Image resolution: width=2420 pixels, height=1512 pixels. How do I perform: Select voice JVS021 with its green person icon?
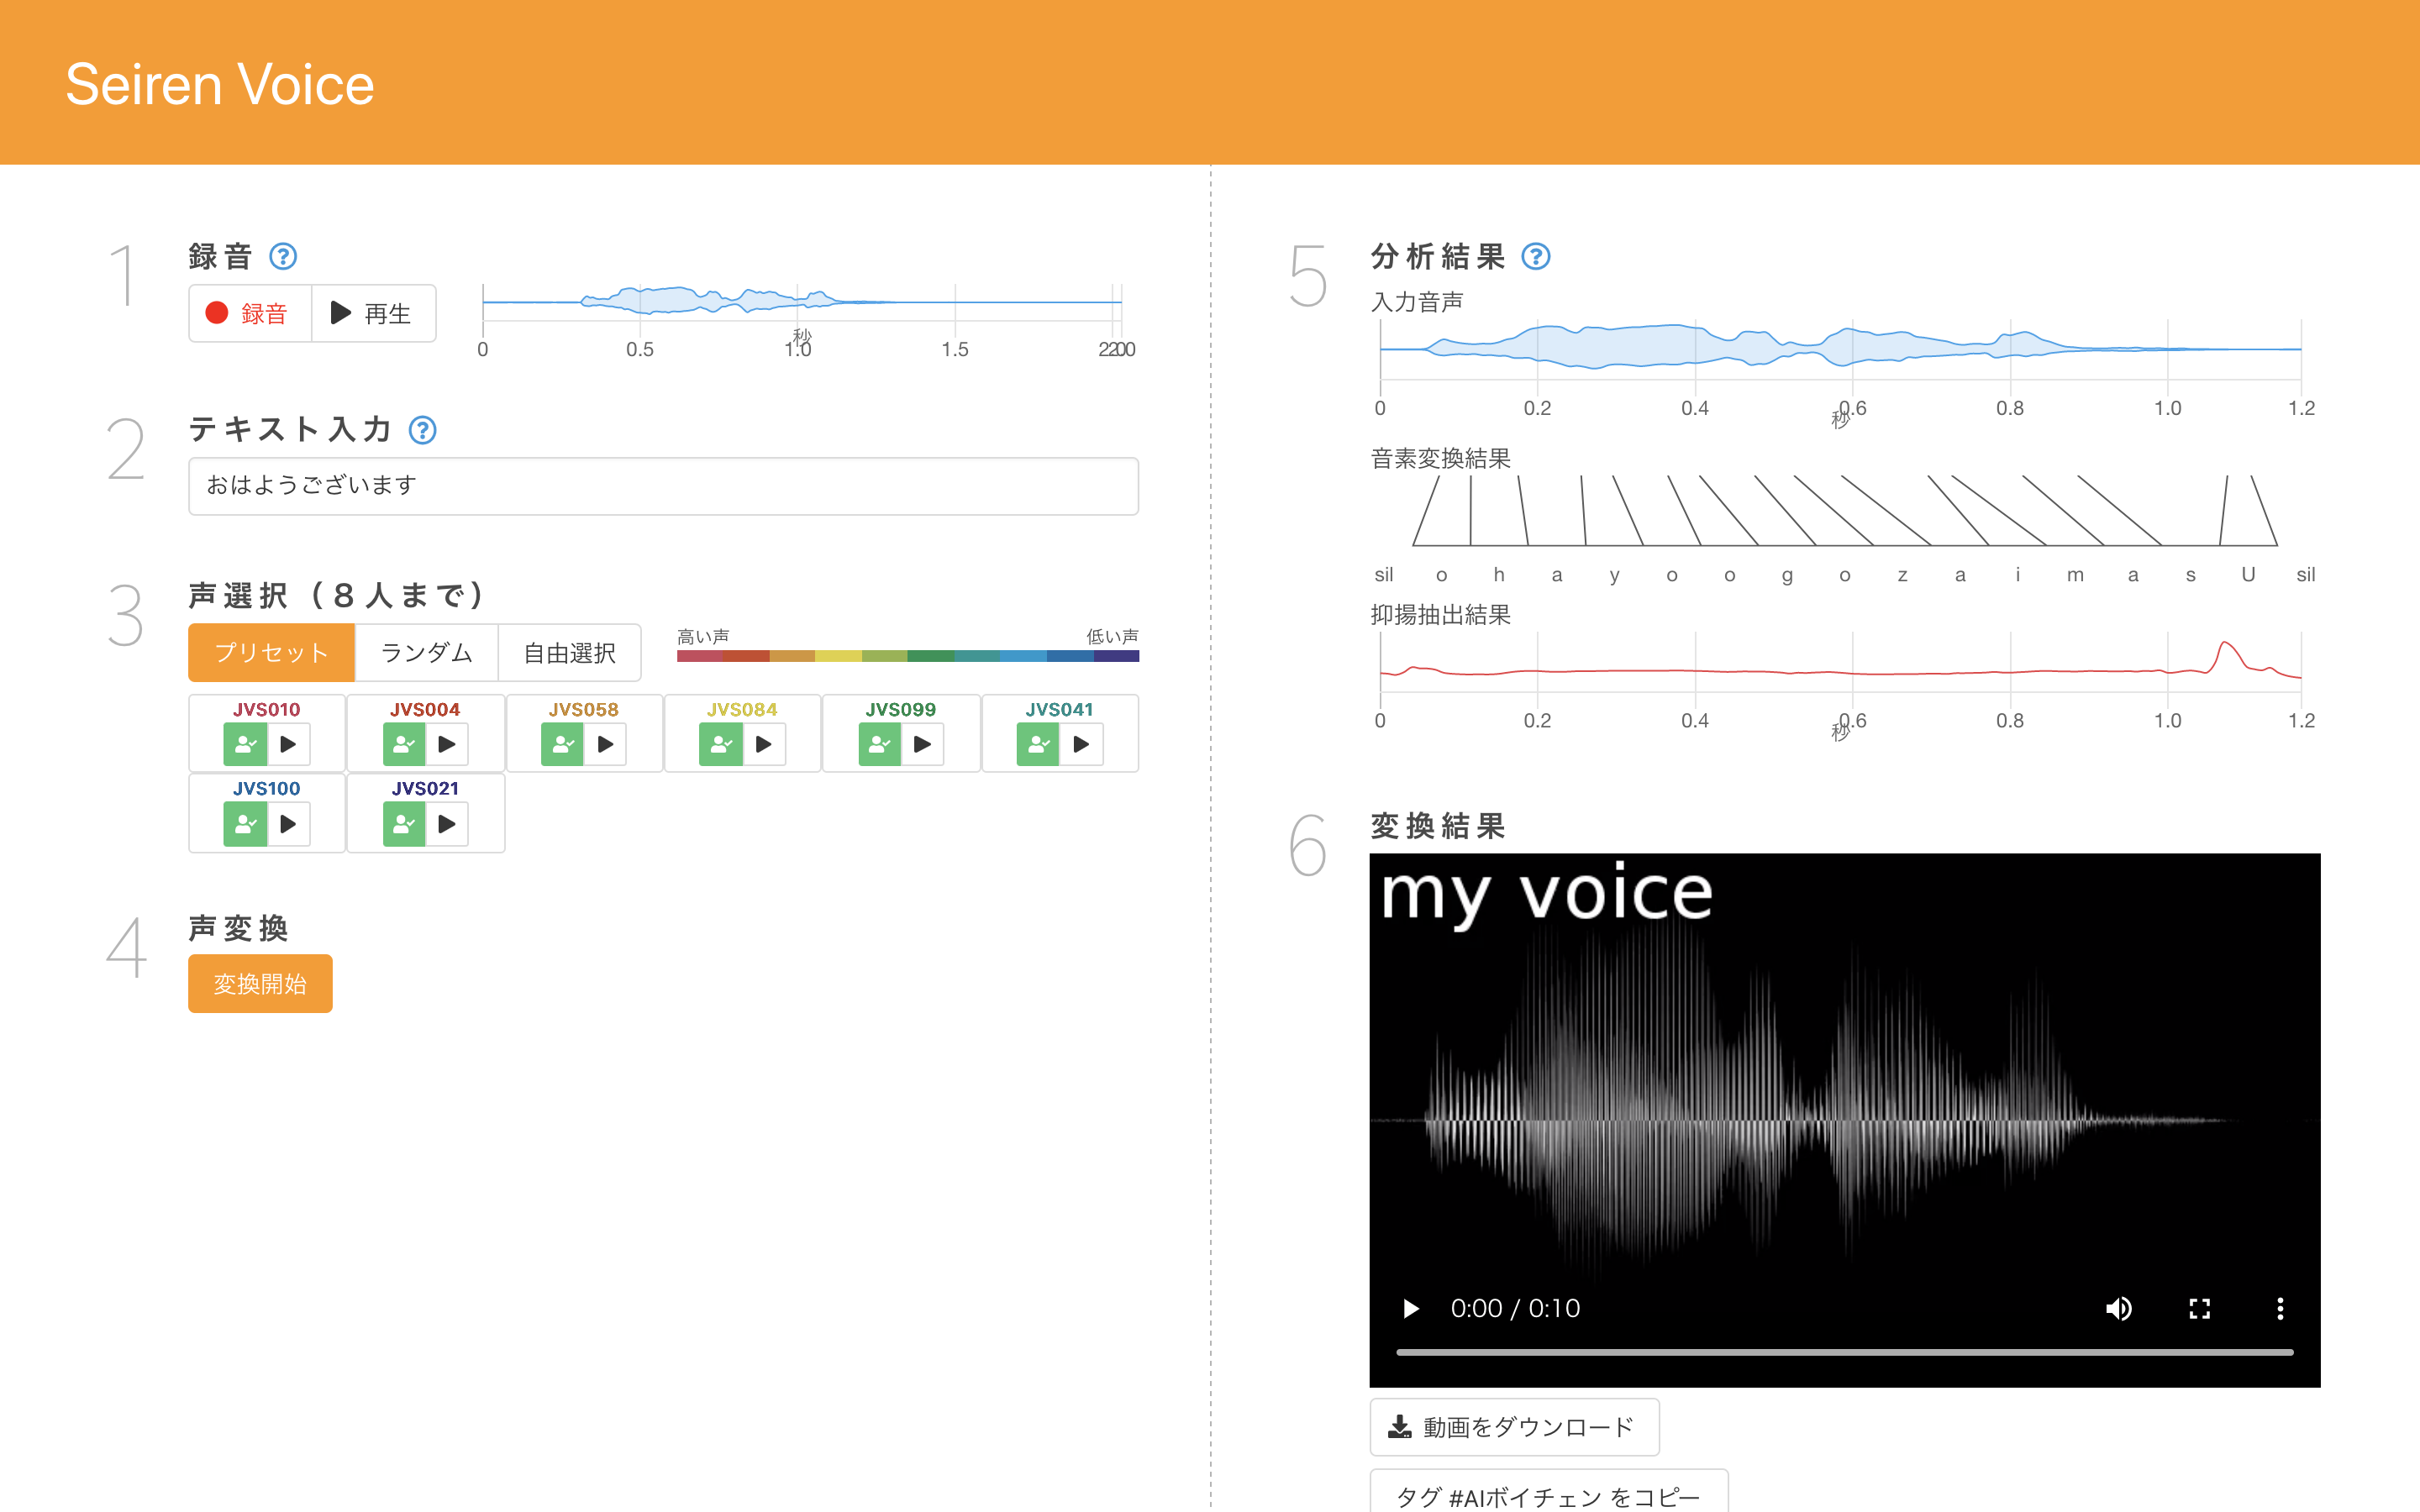pyautogui.click(x=404, y=824)
